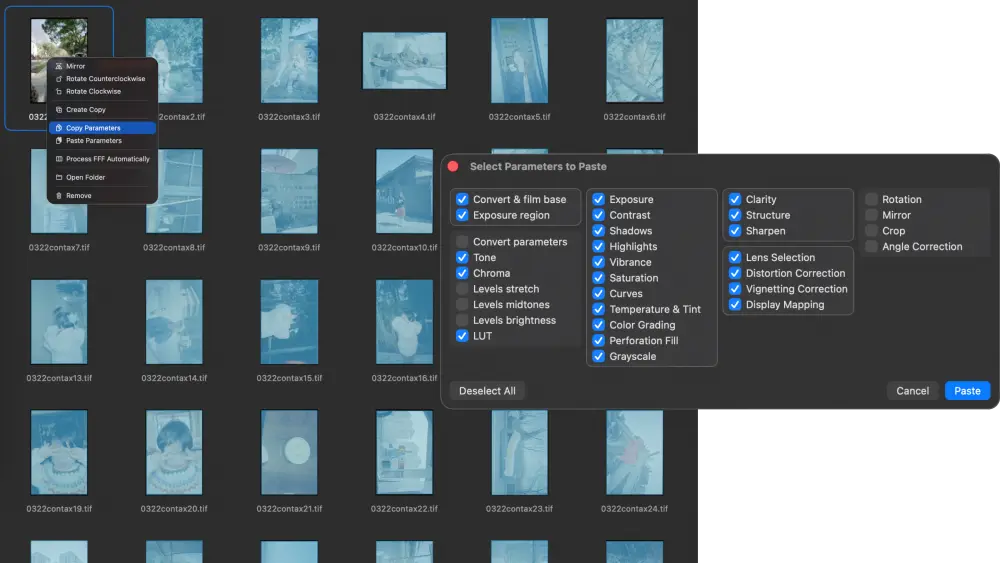Uncheck the Sharpen checkbox

[735, 231]
